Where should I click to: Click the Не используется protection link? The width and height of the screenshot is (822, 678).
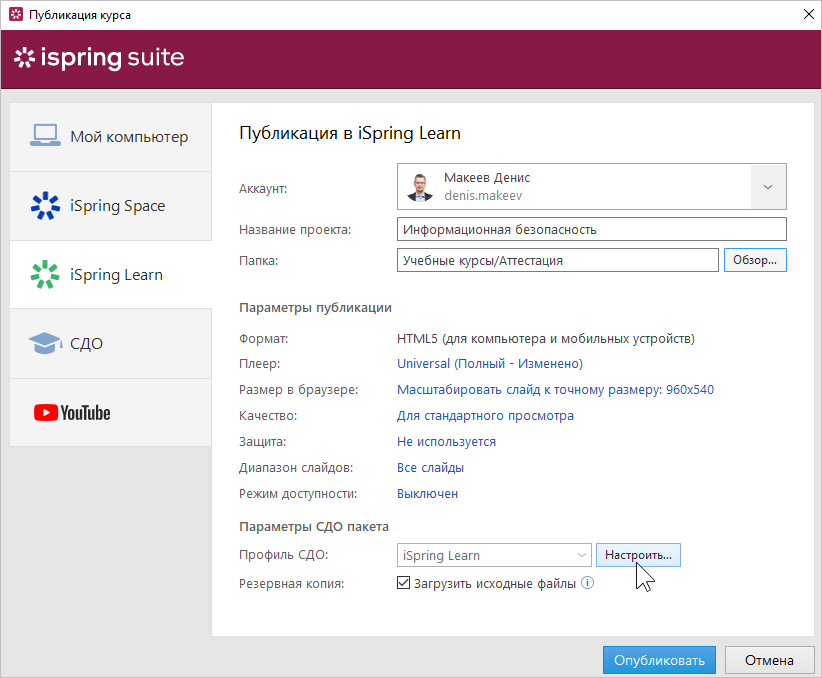pos(446,442)
